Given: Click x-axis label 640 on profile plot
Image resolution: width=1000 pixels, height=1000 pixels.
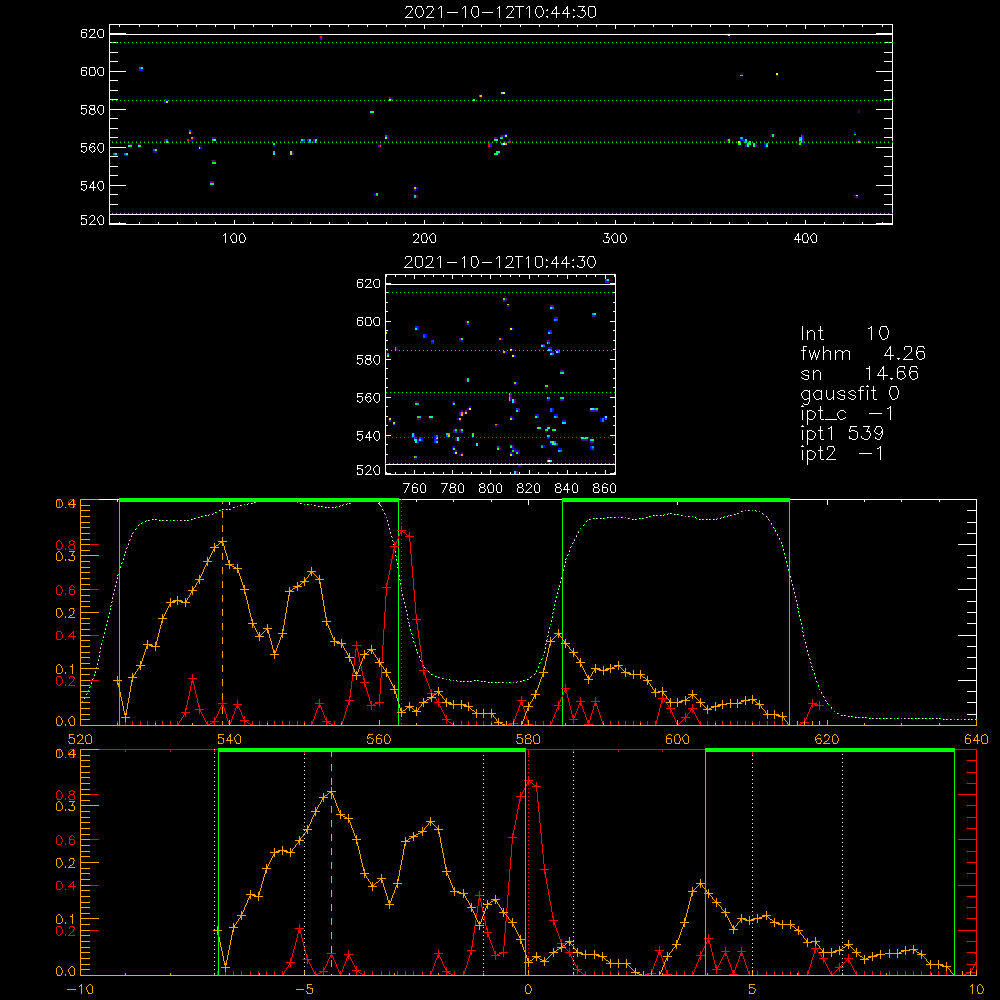Looking at the screenshot, I should click(x=976, y=739).
